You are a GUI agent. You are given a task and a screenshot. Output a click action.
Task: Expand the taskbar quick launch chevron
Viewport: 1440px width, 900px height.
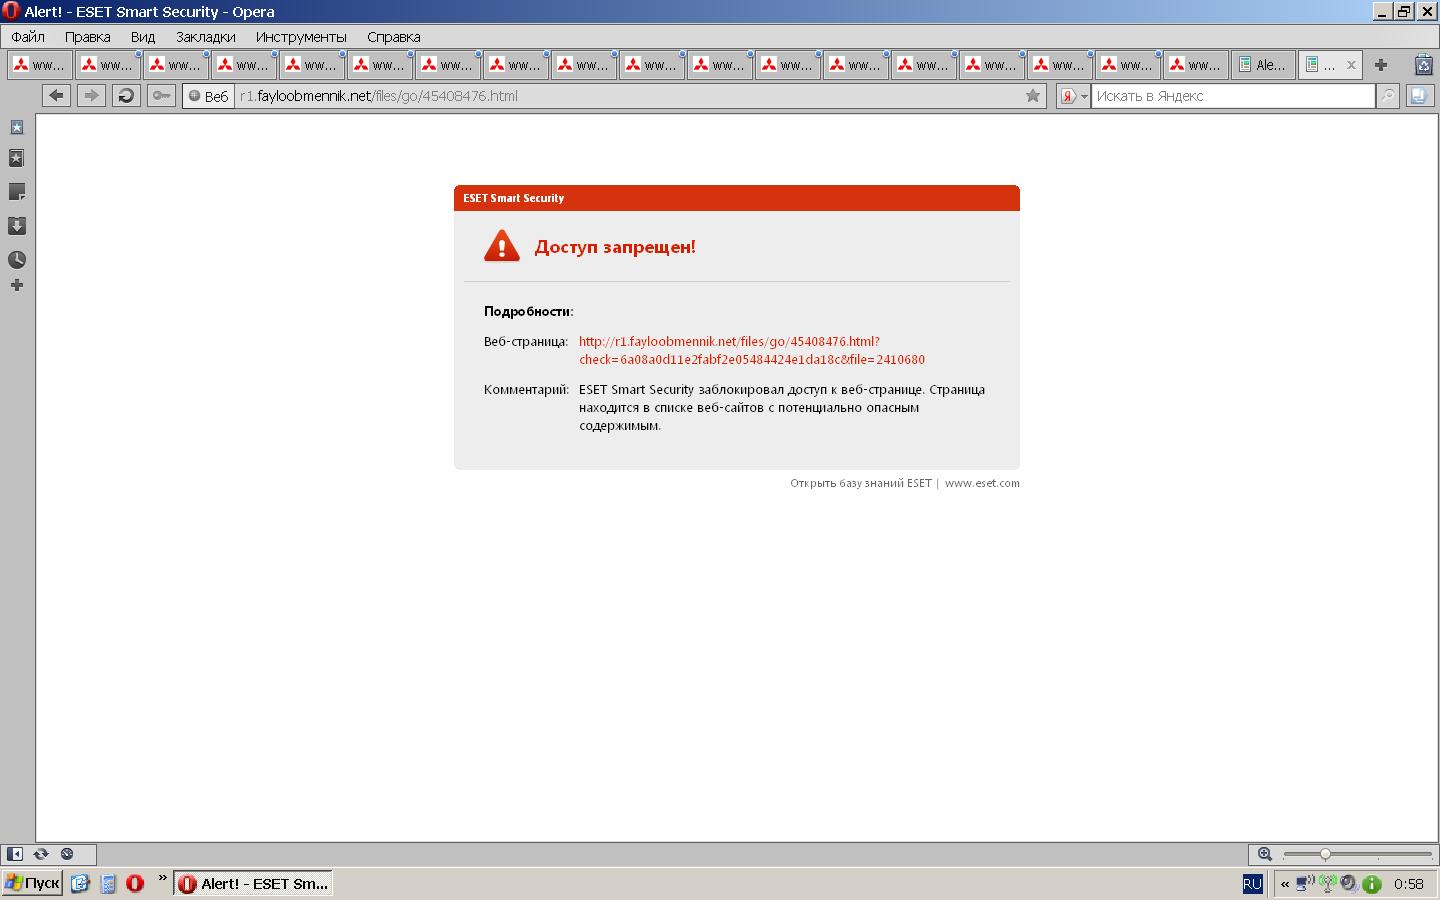click(162, 879)
